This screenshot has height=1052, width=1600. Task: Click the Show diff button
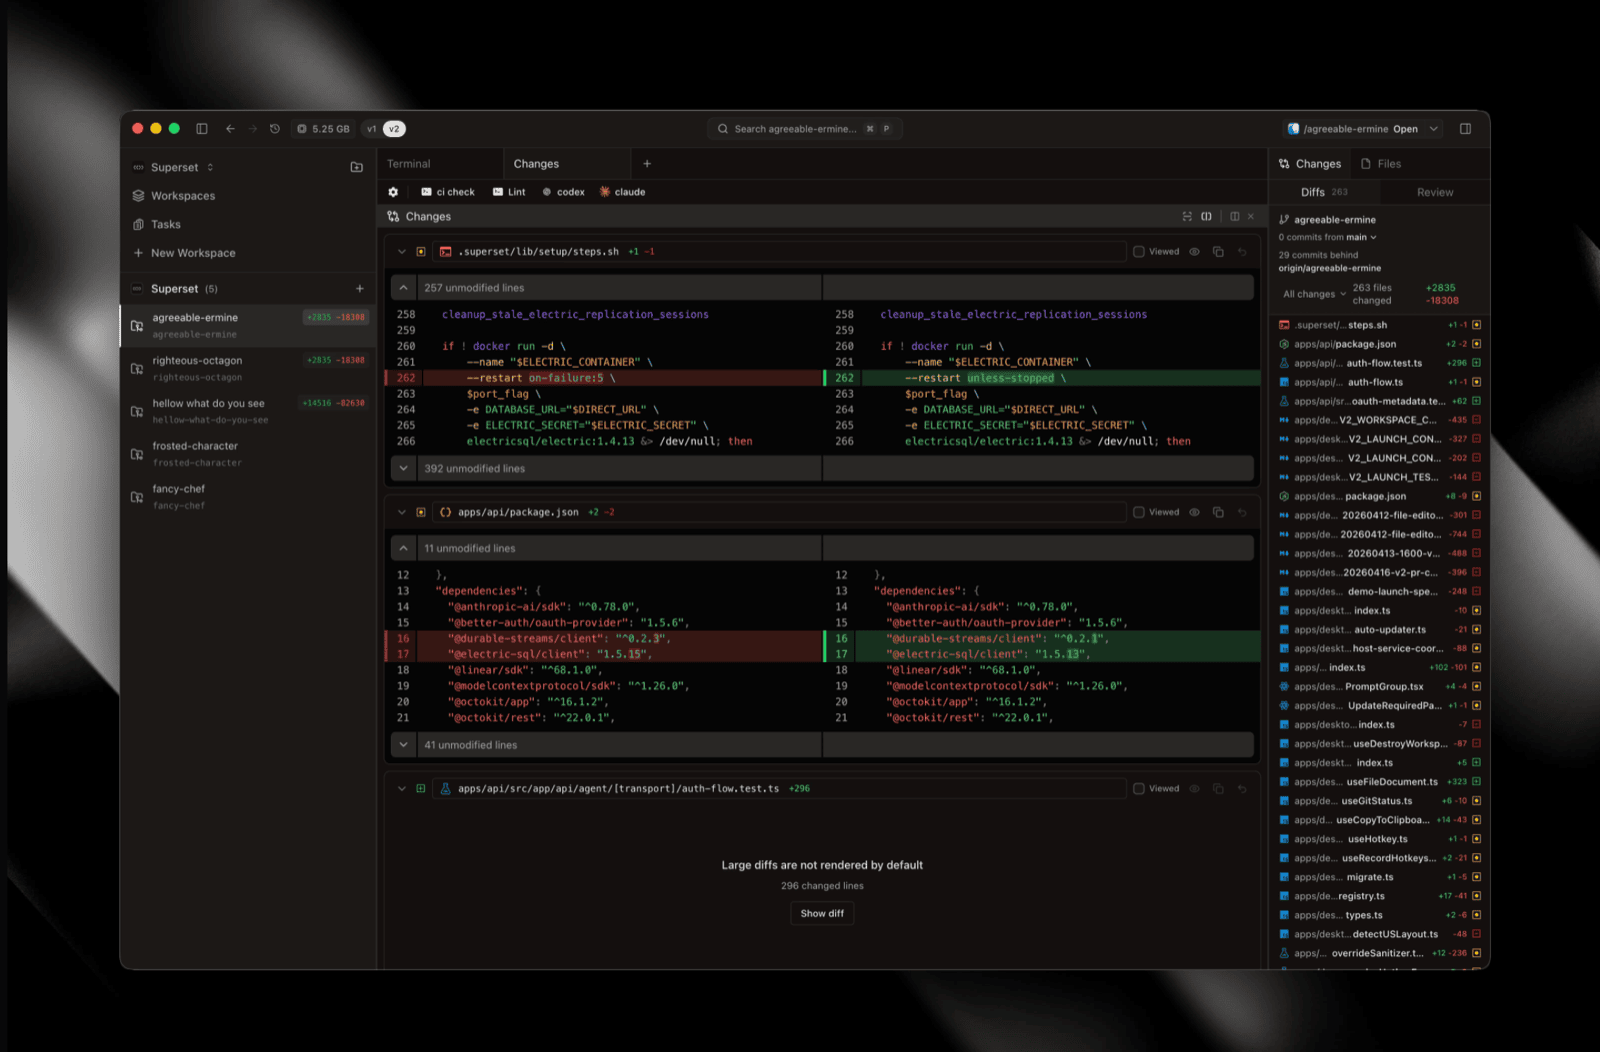tap(822, 914)
